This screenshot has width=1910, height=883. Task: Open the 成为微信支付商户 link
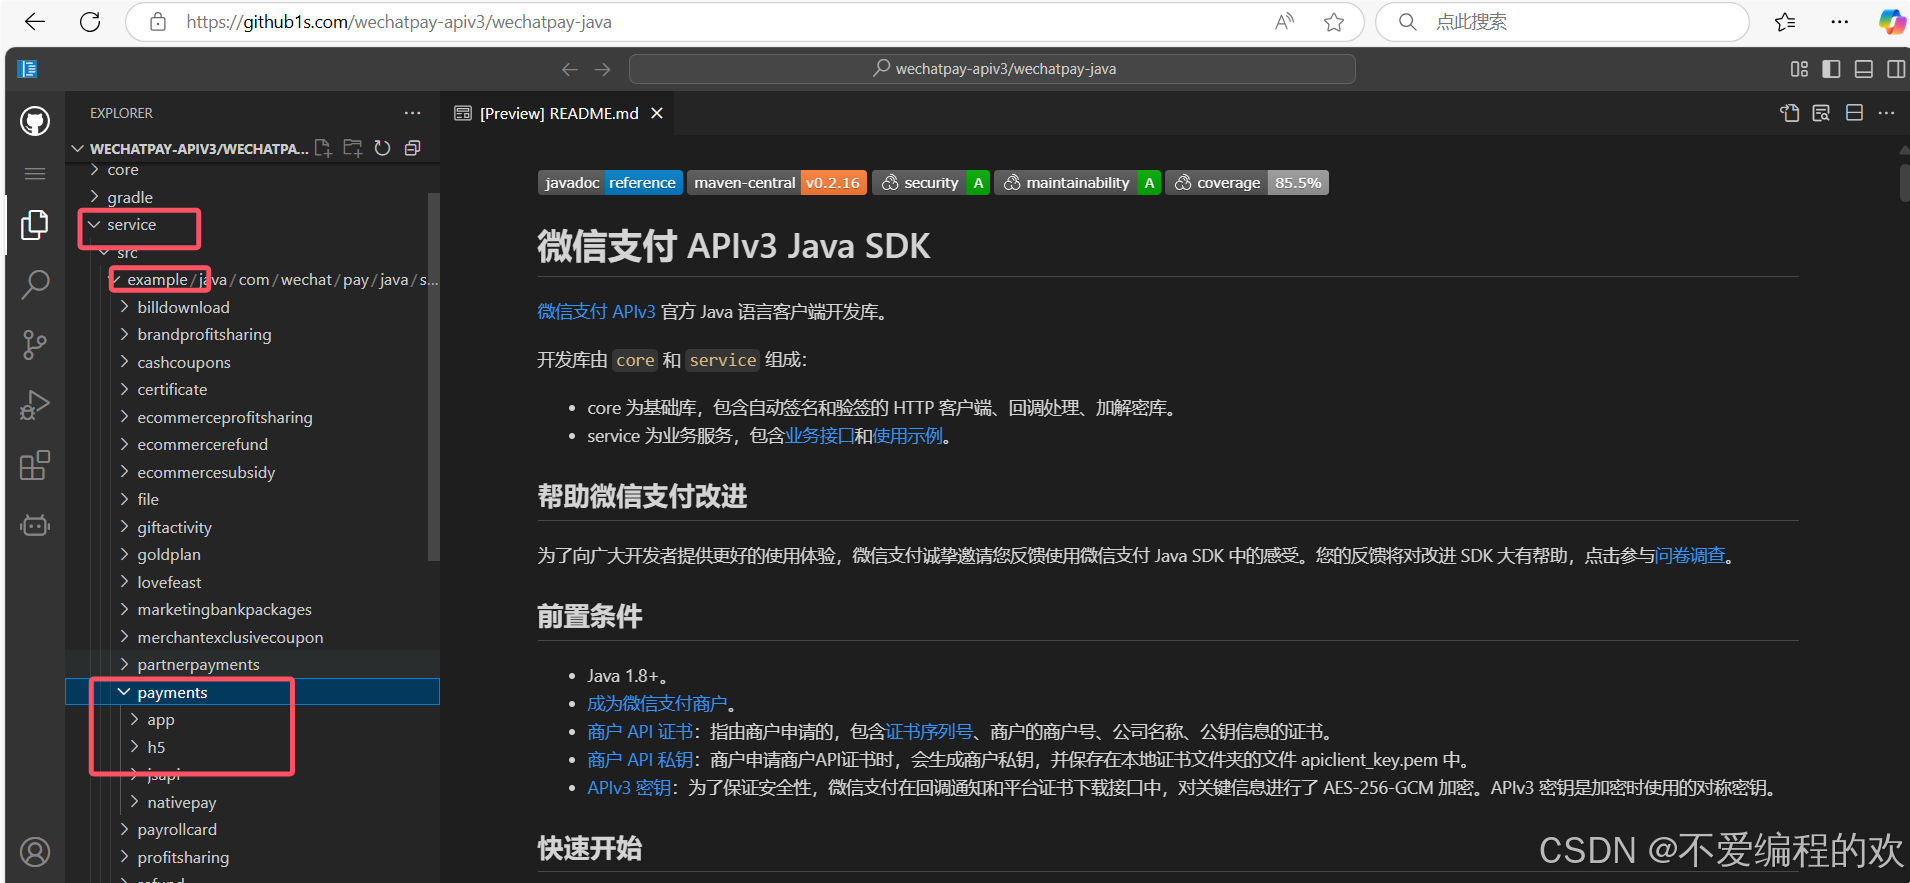tap(657, 704)
